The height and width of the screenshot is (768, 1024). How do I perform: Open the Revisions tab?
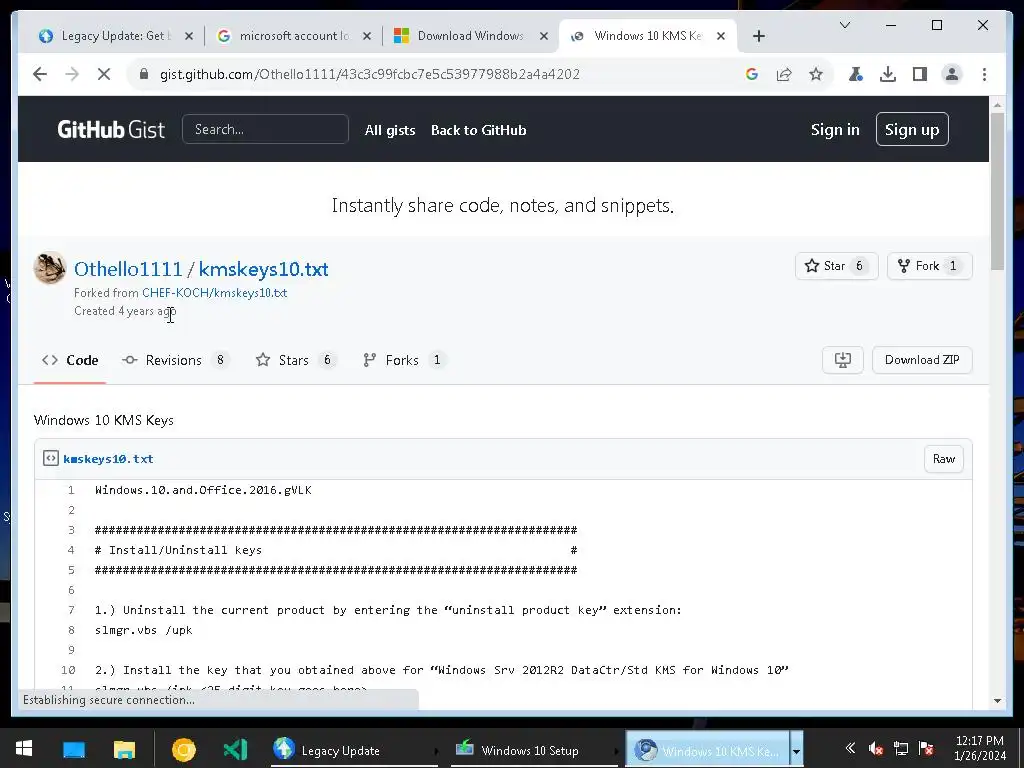coord(175,360)
